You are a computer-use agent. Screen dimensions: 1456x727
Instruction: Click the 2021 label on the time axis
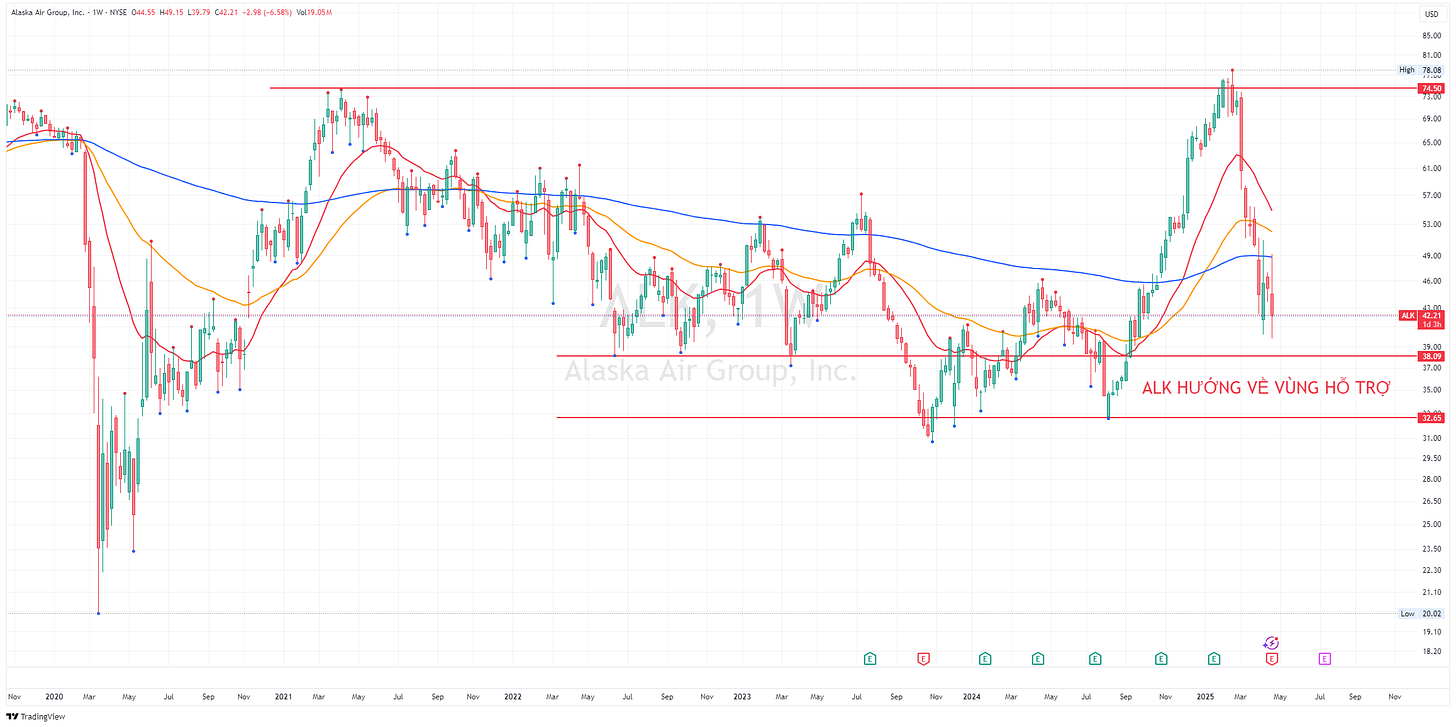tap(283, 694)
